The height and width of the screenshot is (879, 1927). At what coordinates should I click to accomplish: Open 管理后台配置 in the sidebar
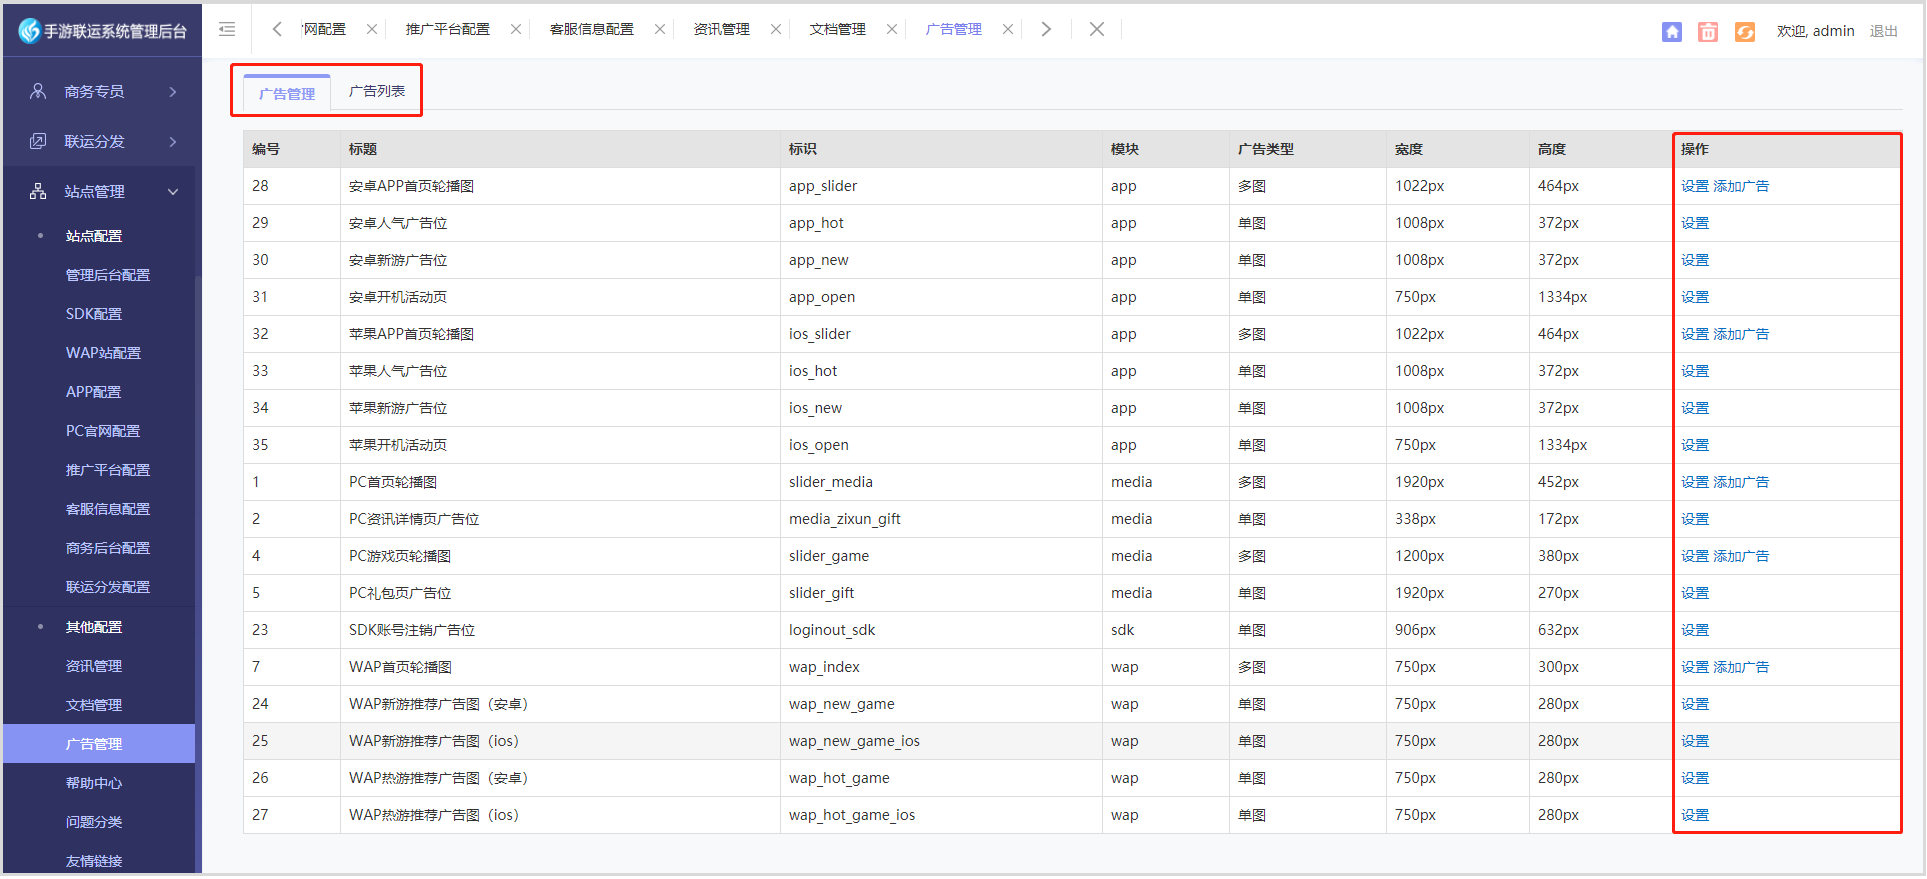pyautogui.click(x=108, y=275)
